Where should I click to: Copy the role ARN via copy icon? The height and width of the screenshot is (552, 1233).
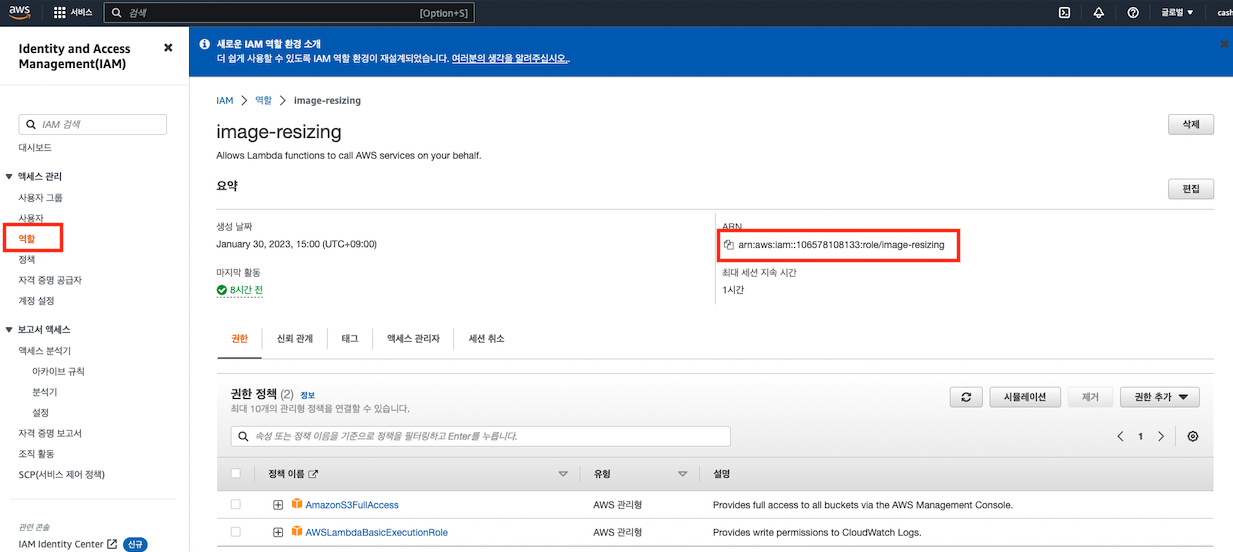[729, 244]
